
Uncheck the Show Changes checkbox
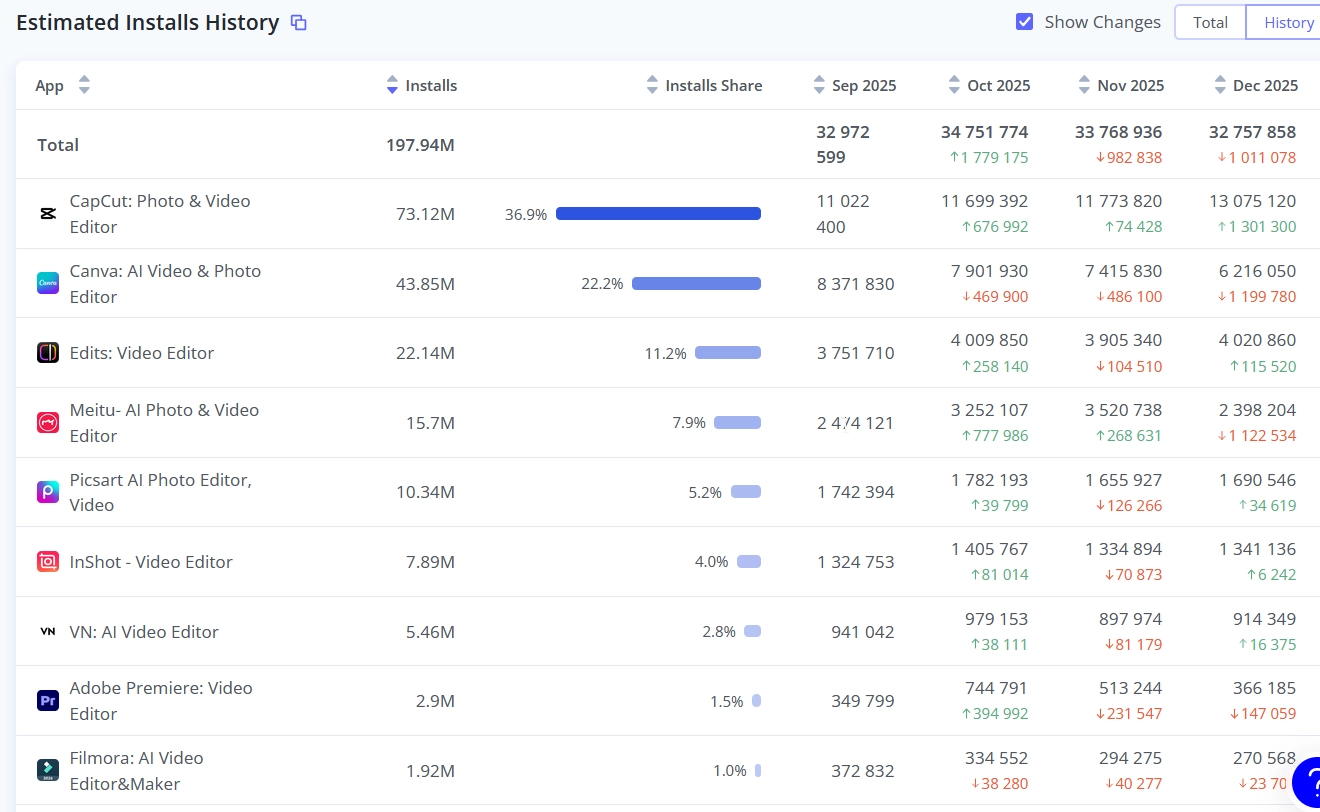point(1024,22)
